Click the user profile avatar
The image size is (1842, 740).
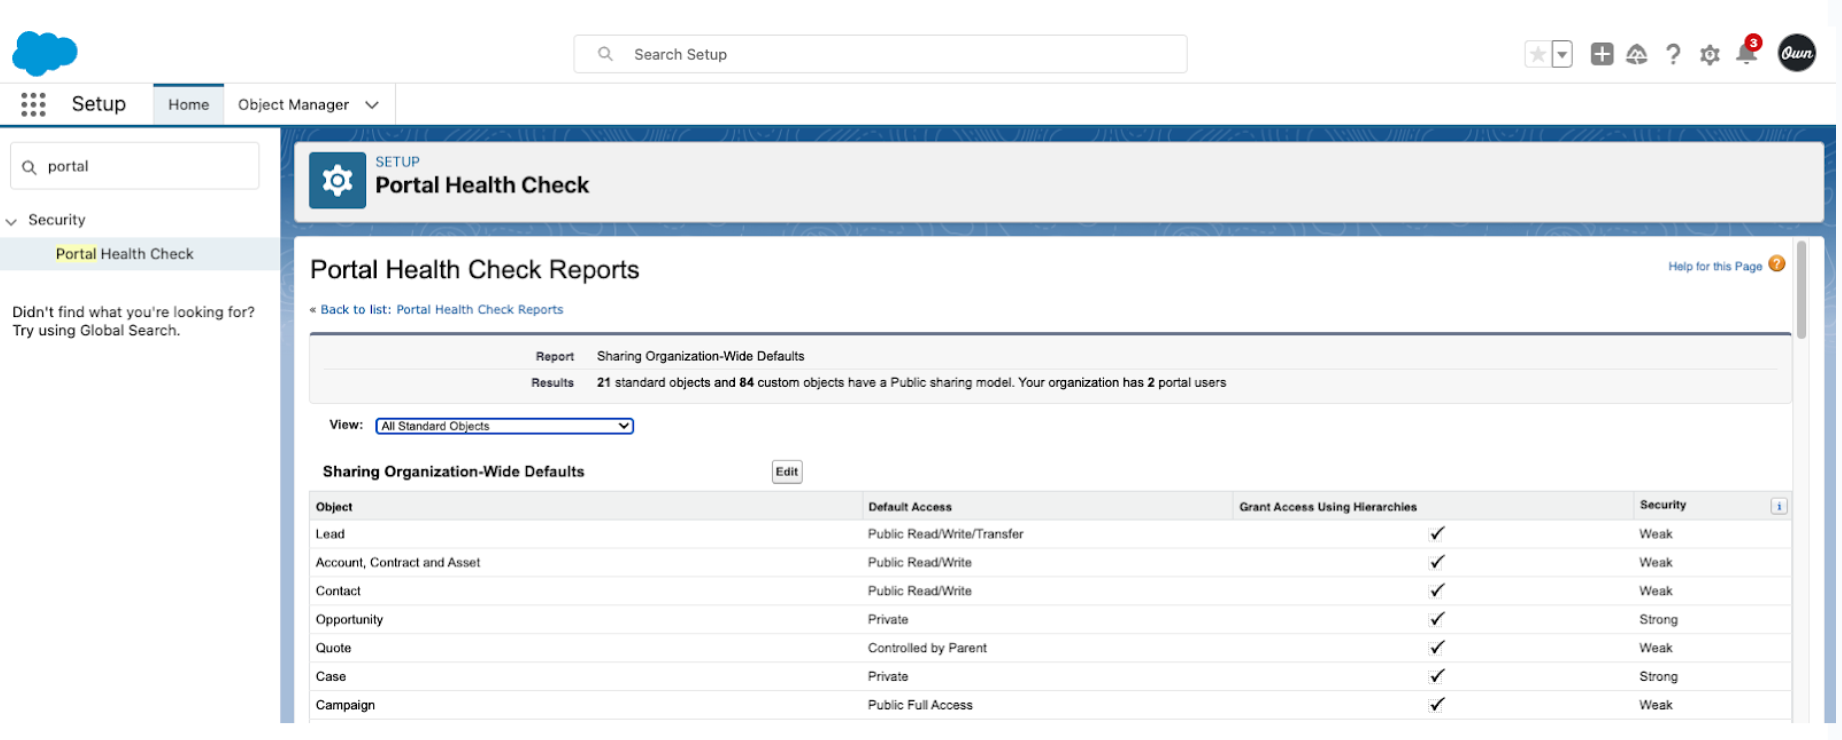click(x=1796, y=54)
